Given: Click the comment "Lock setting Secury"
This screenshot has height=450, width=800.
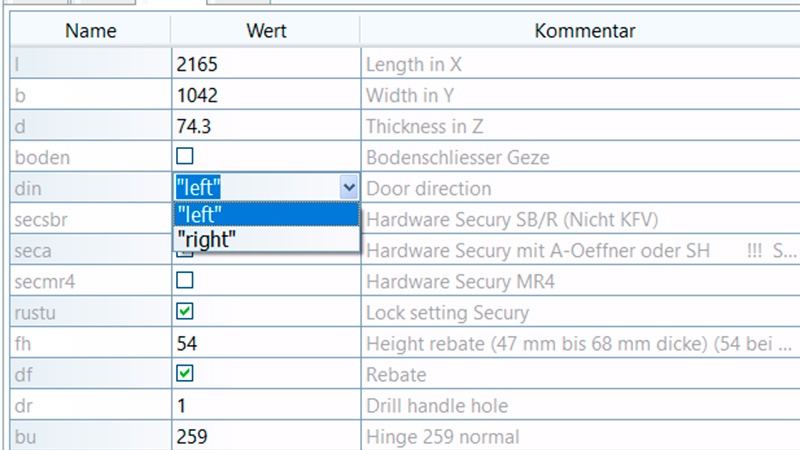Looking at the screenshot, I should [x=447, y=313].
